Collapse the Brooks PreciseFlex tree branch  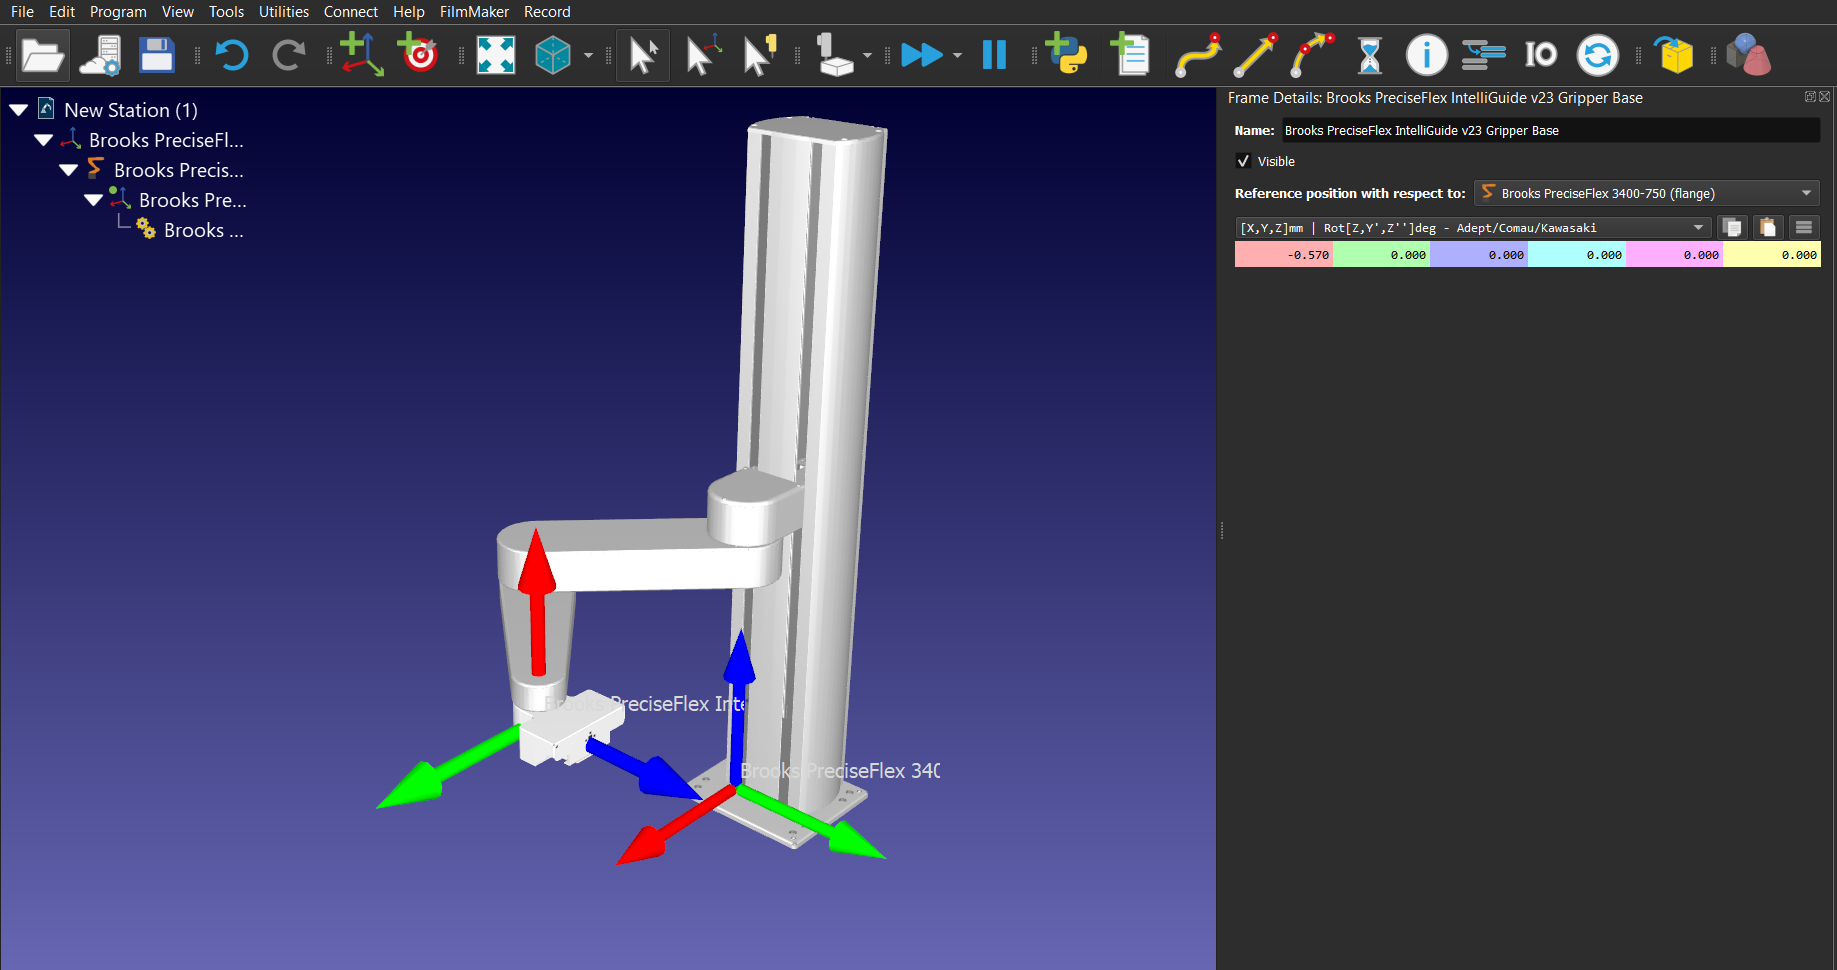(x=43, y=140)
